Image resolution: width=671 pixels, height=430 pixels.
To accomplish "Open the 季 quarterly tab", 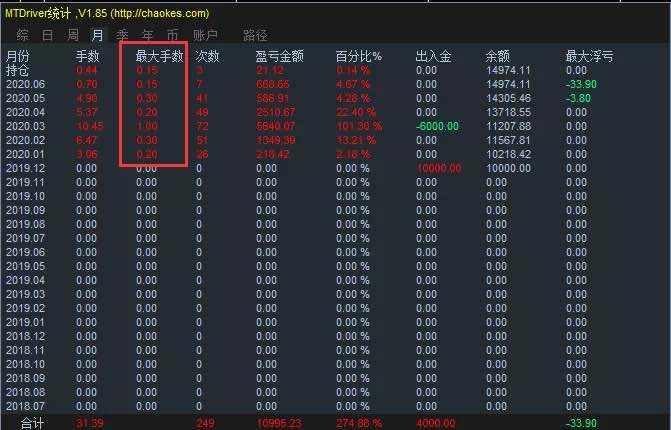I will pos(122,35).
